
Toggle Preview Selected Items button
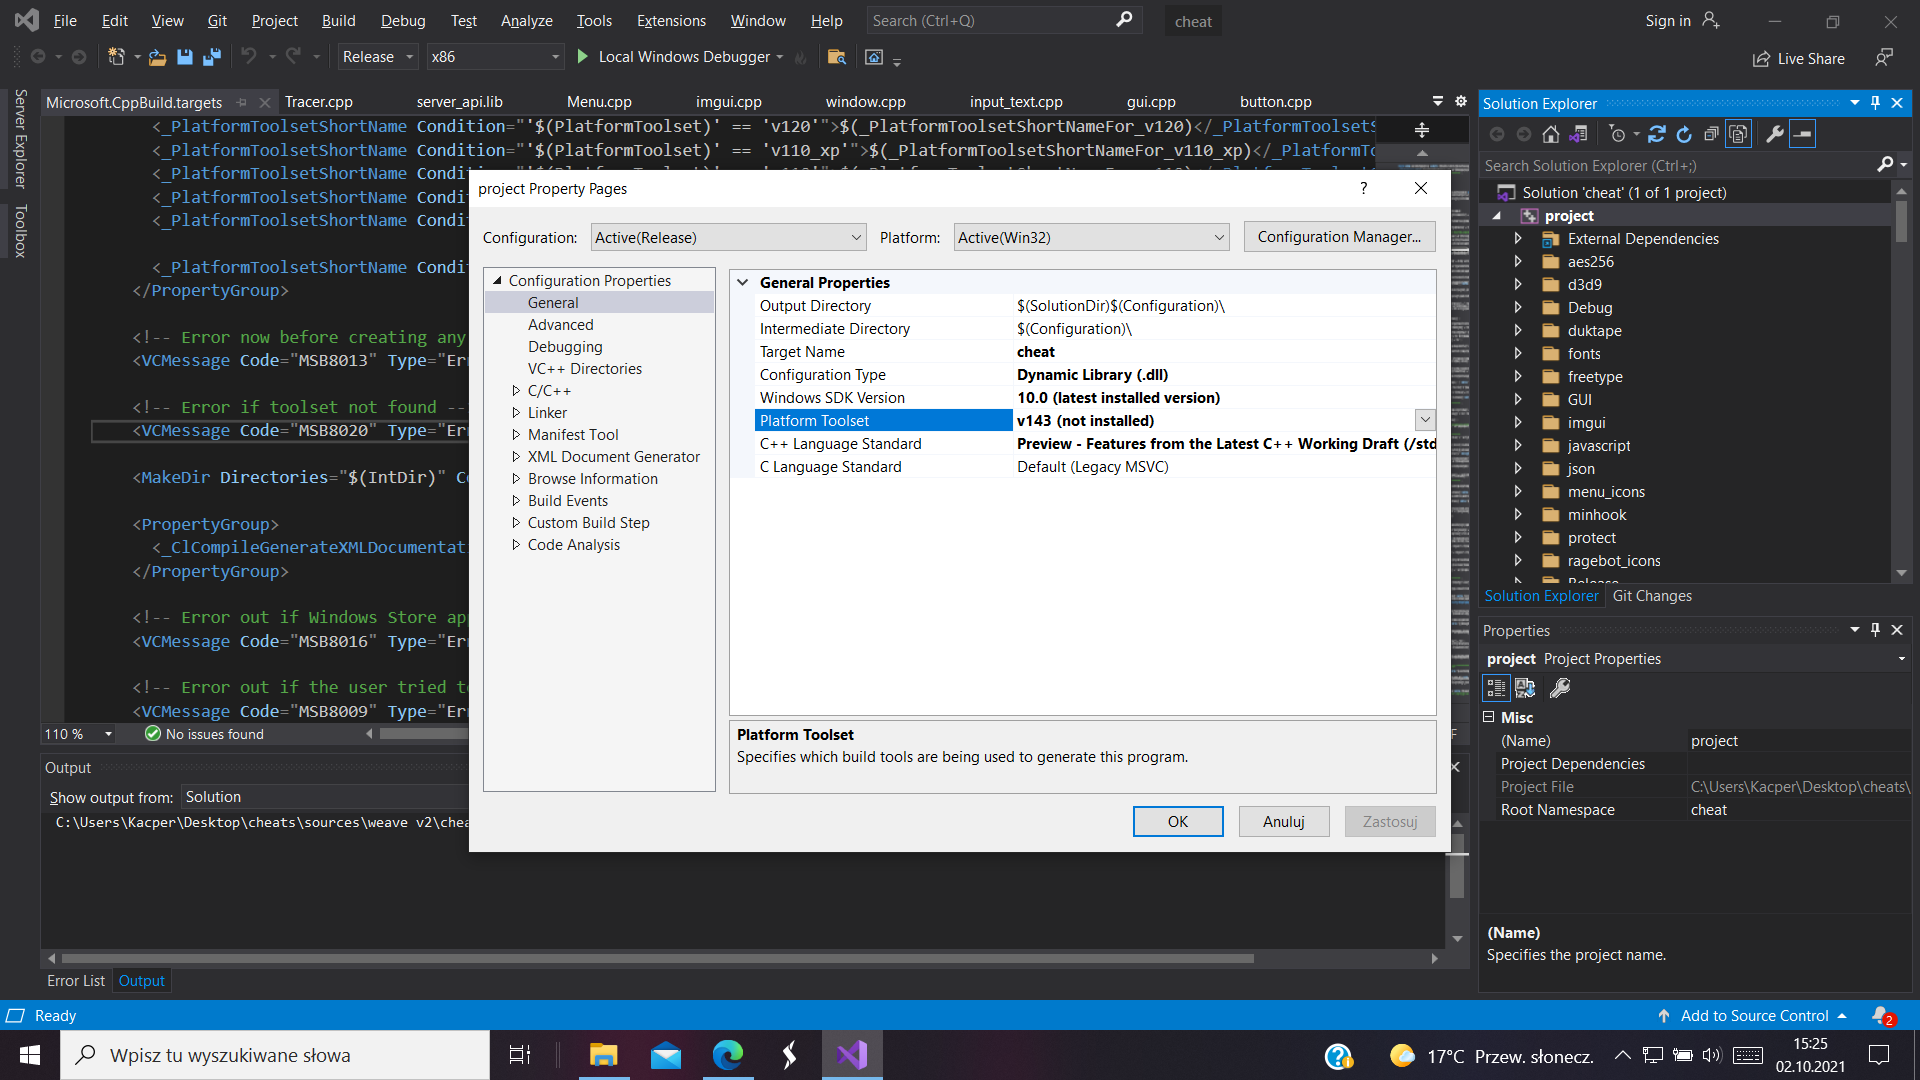[x=1803, y=134]
